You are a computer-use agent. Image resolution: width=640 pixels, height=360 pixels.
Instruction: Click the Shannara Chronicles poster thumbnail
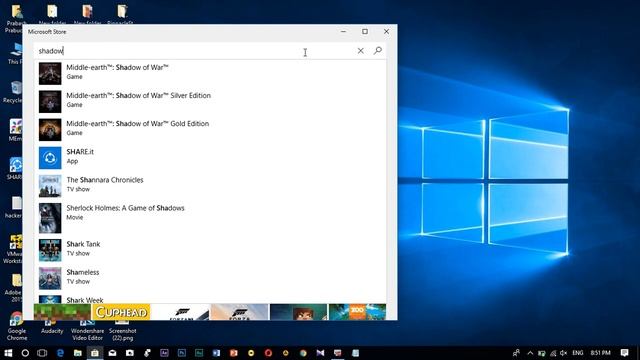(50, 186)
